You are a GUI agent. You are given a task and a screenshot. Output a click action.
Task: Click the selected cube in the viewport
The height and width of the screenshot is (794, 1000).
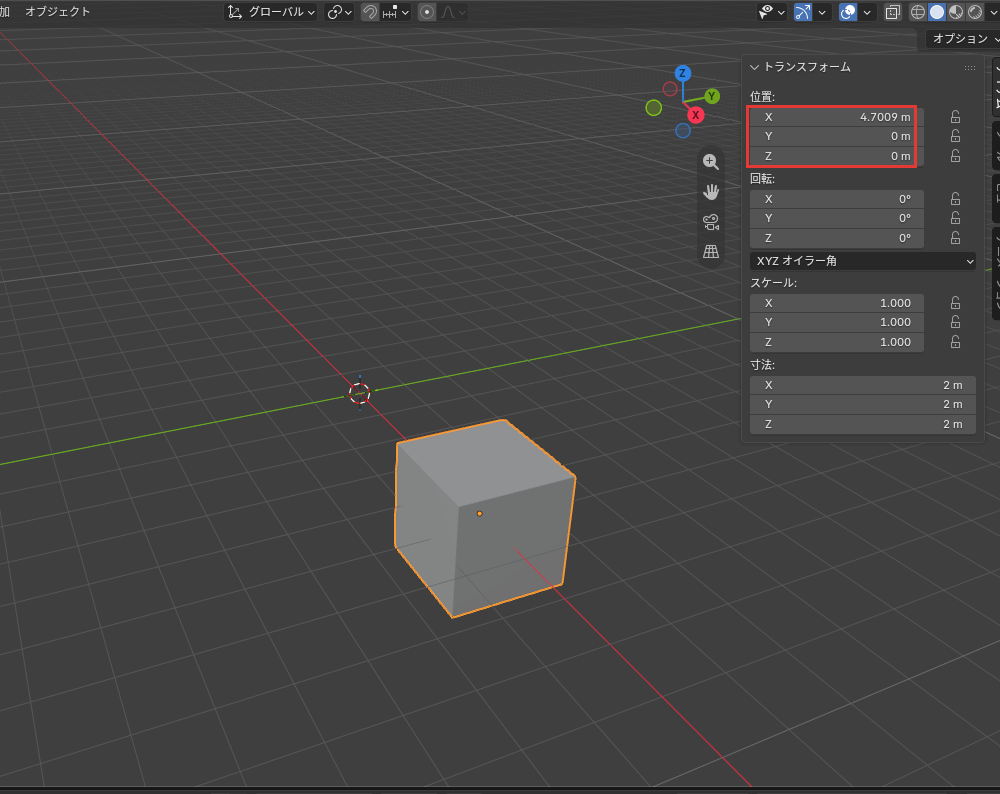pos(485,518)
